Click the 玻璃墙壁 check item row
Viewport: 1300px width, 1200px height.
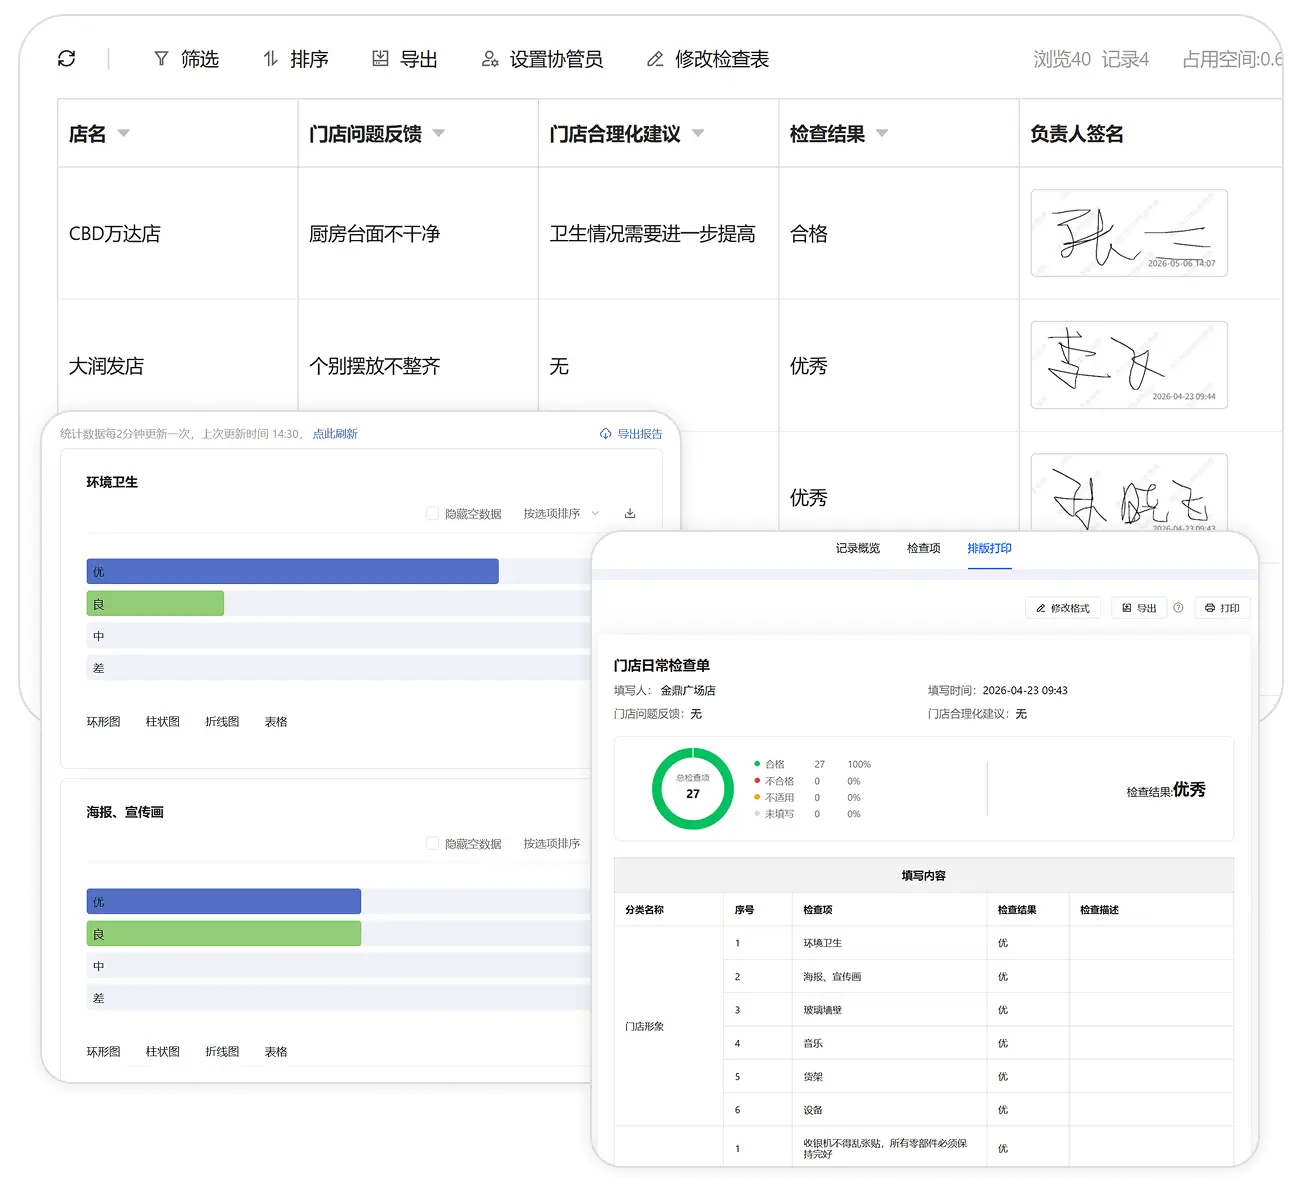pos(978,1010)
